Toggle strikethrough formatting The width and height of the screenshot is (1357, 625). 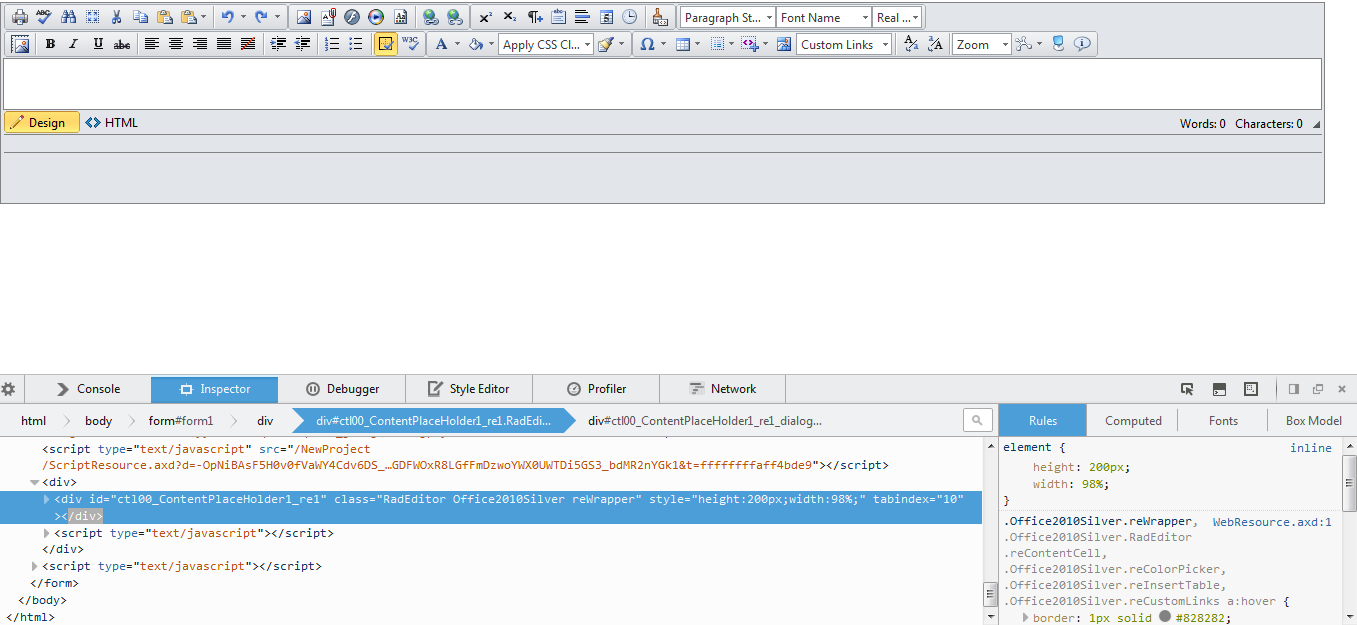click(122, 44)
